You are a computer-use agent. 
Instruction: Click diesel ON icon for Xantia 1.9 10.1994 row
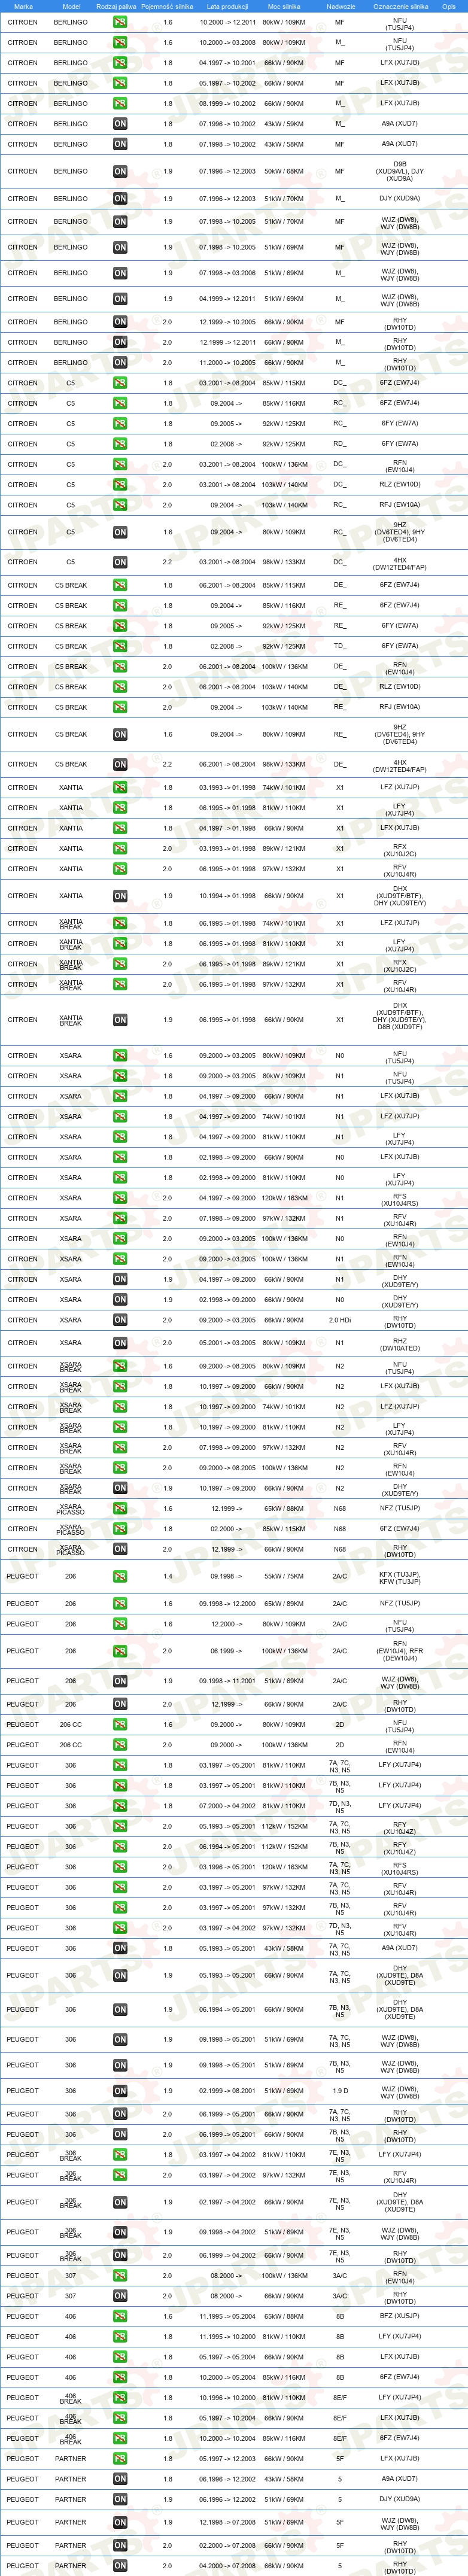(120, 896)
